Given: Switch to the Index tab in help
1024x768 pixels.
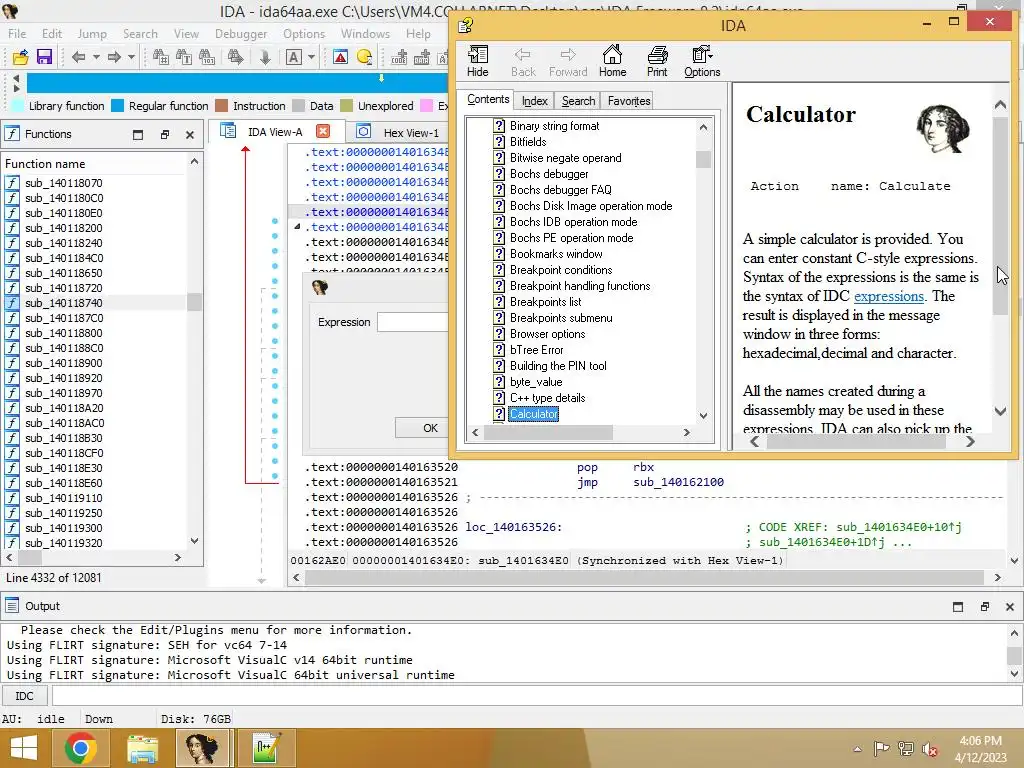Looking at the screenshot, I should point(534,101).
